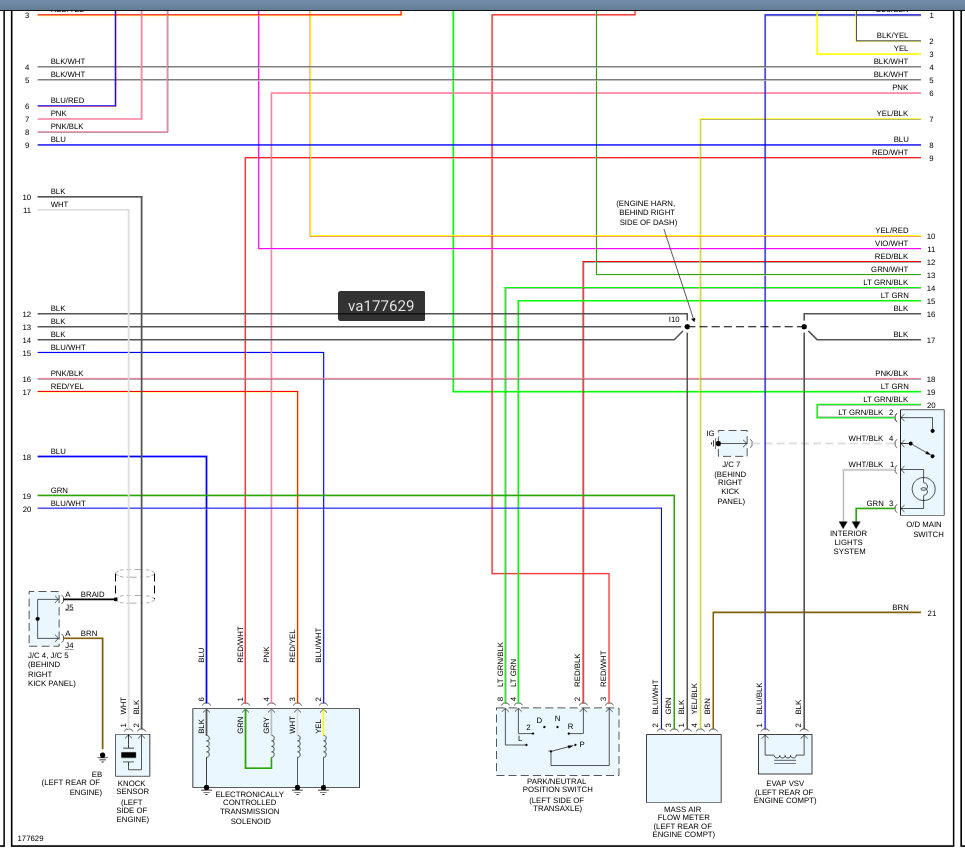Select the EB LEFT REAR OF ENGINE label
Image resolution: width=965 pixels, height=850 pixels.
coord(71,783)
